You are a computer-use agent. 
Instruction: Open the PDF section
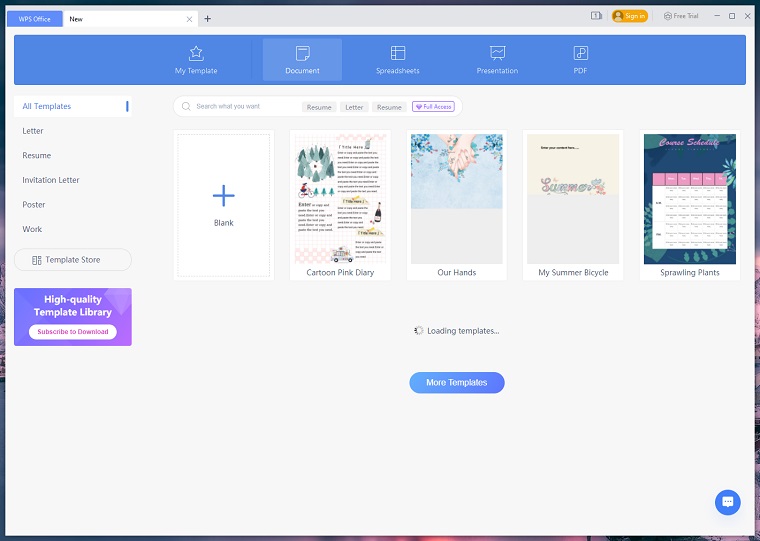(580, 60)
